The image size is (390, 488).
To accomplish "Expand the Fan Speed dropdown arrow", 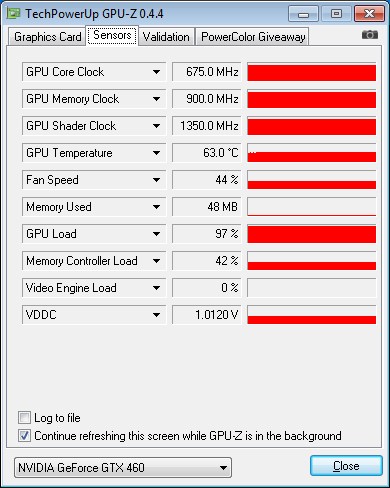I will tap(156, 180).
